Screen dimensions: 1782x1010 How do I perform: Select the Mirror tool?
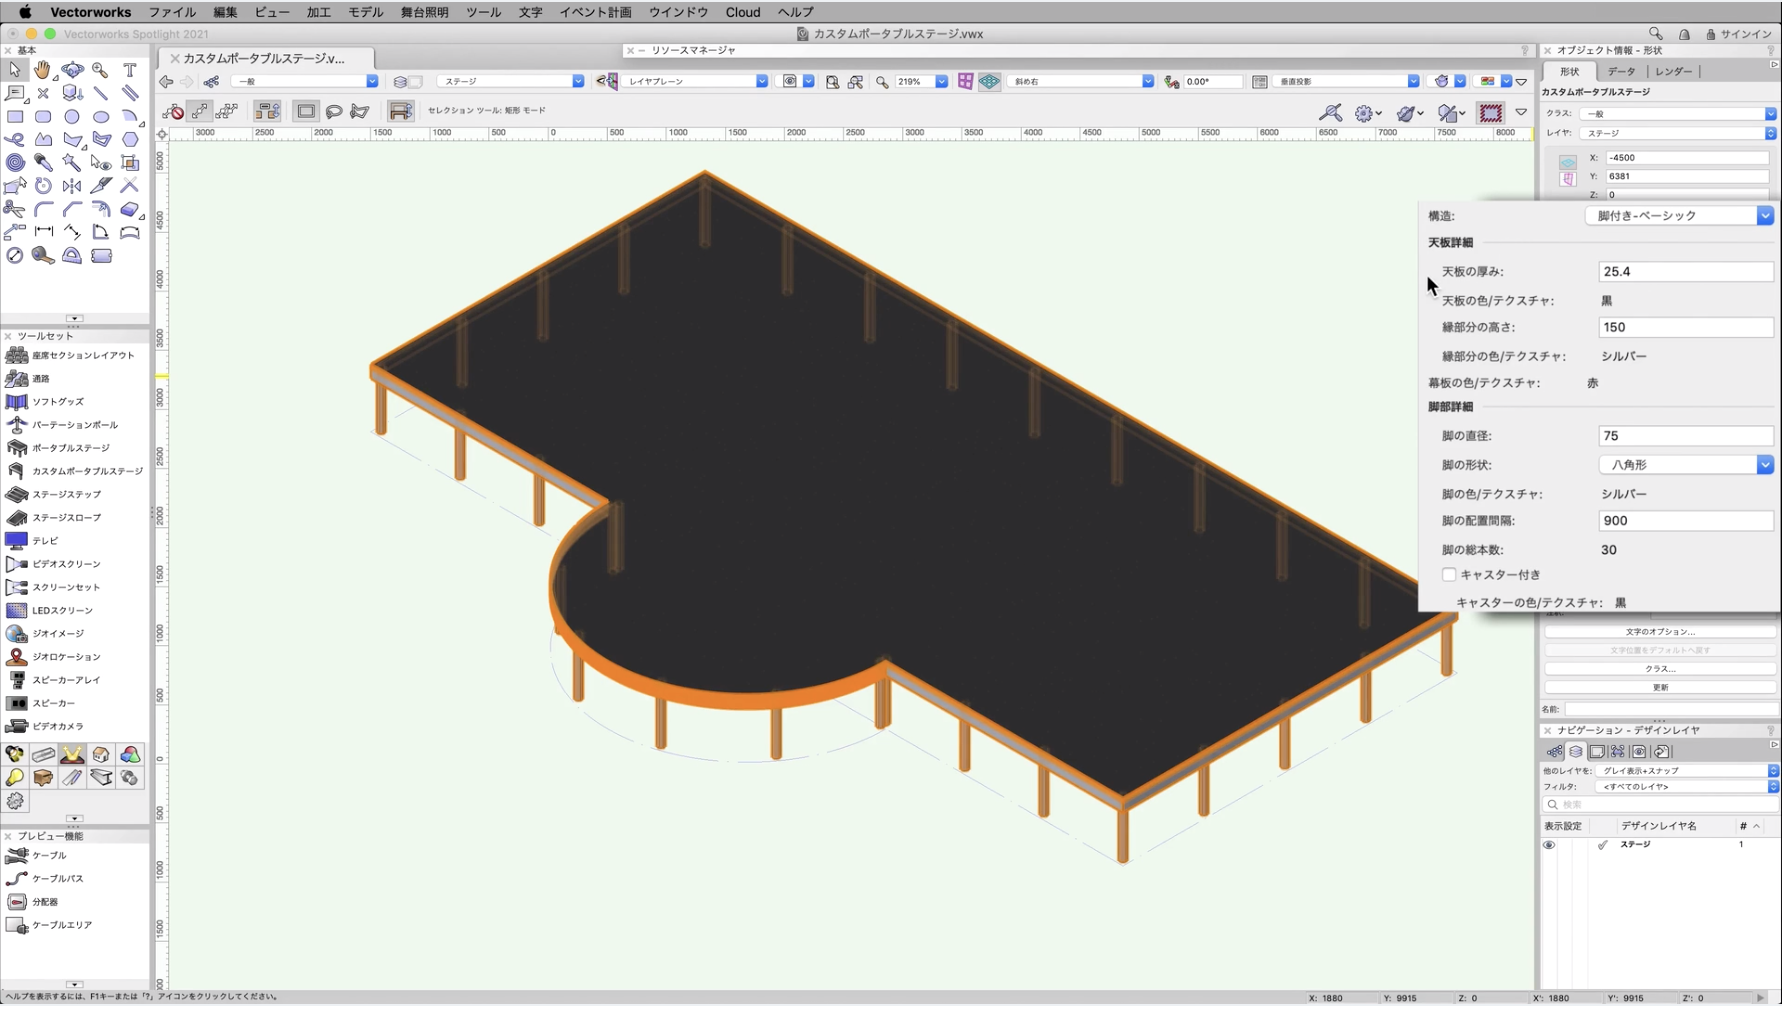click(x=72, y=185)
